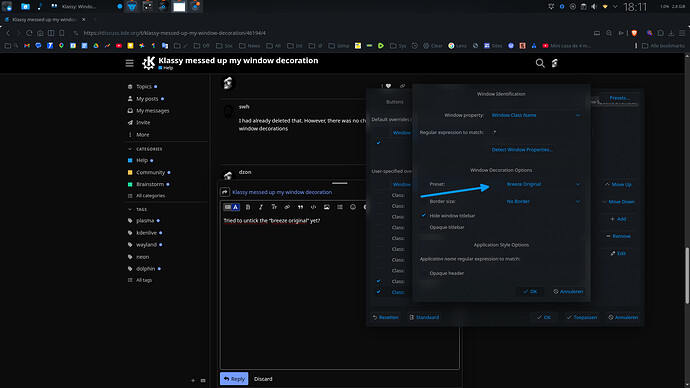Open the Help category in the sidebar
This screenshot has width=690, height=388.
coord(142,161)
